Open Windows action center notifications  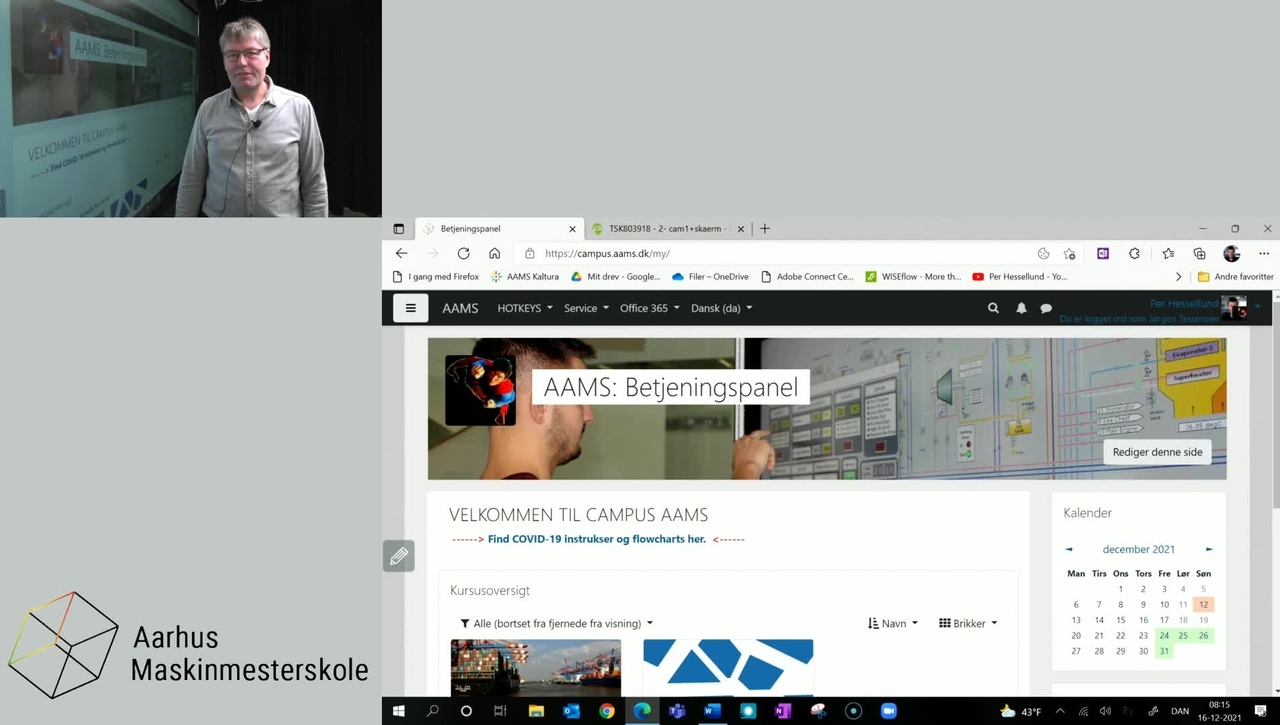tap(1261, 711)
